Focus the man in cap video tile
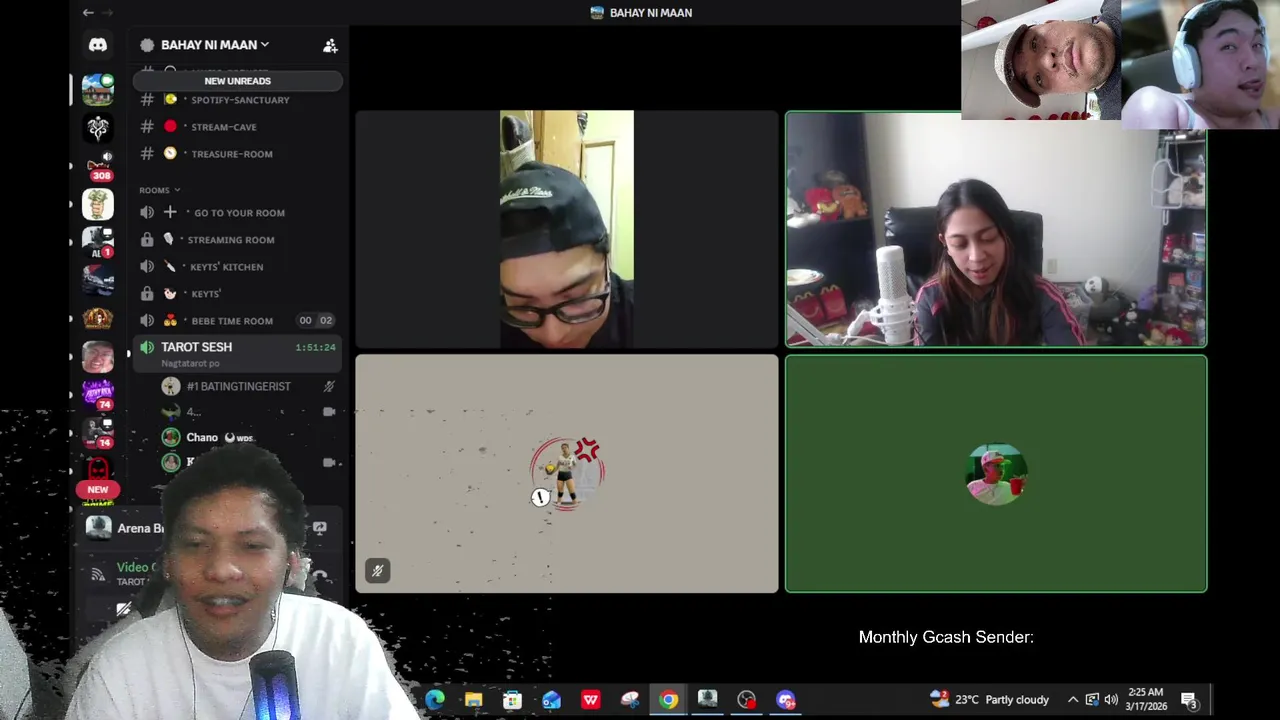1280x720 pixels. 566,229
